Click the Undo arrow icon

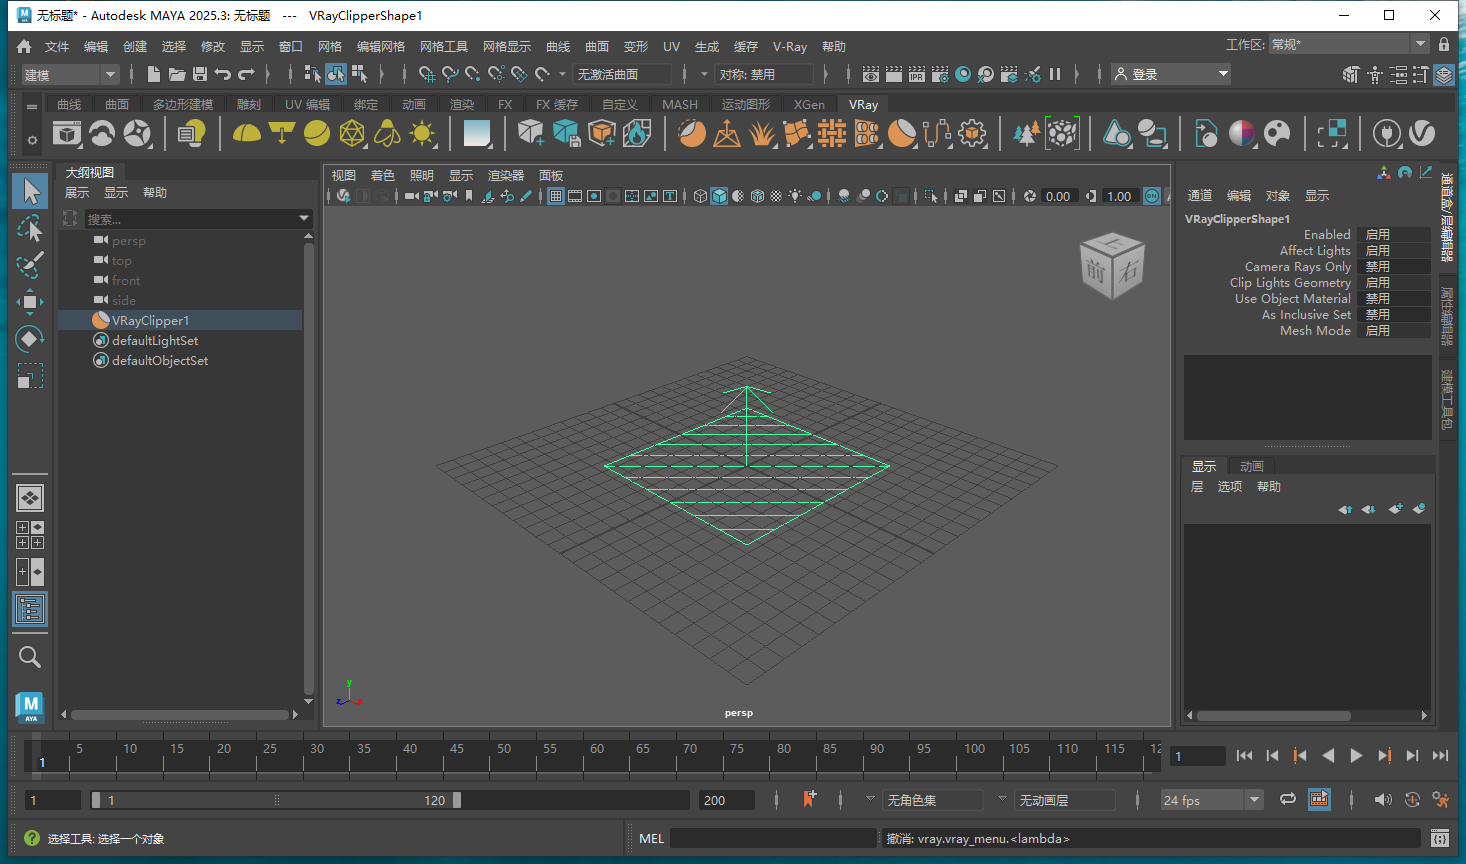222,74
